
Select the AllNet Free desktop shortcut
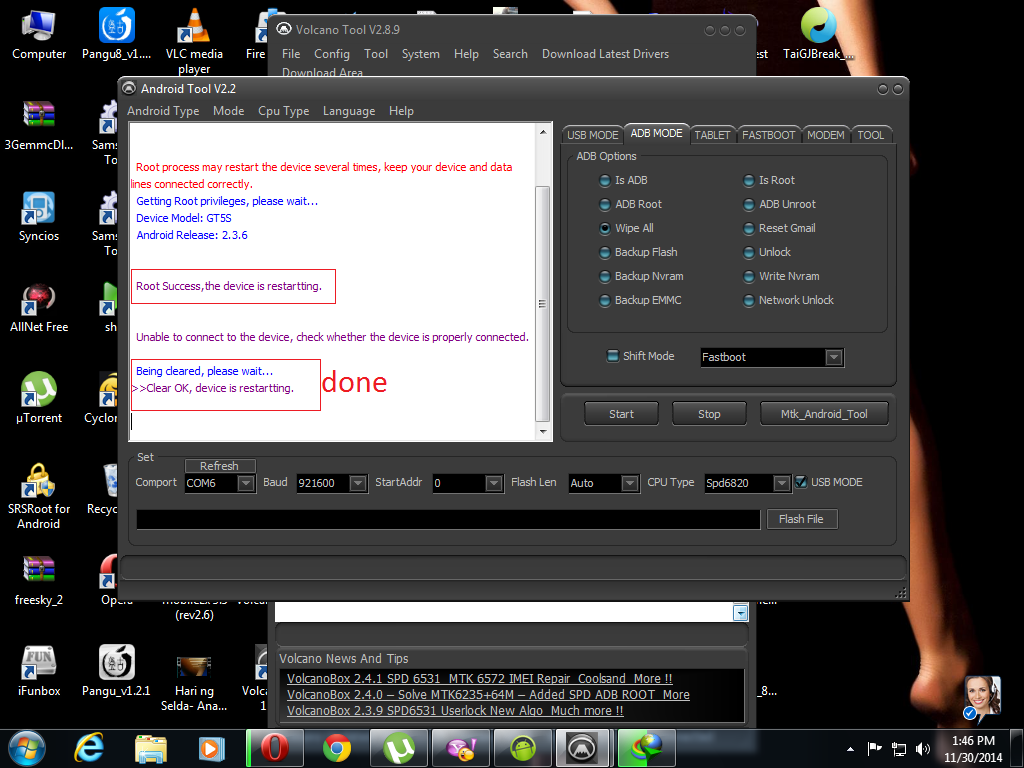(x=39, y=308)
